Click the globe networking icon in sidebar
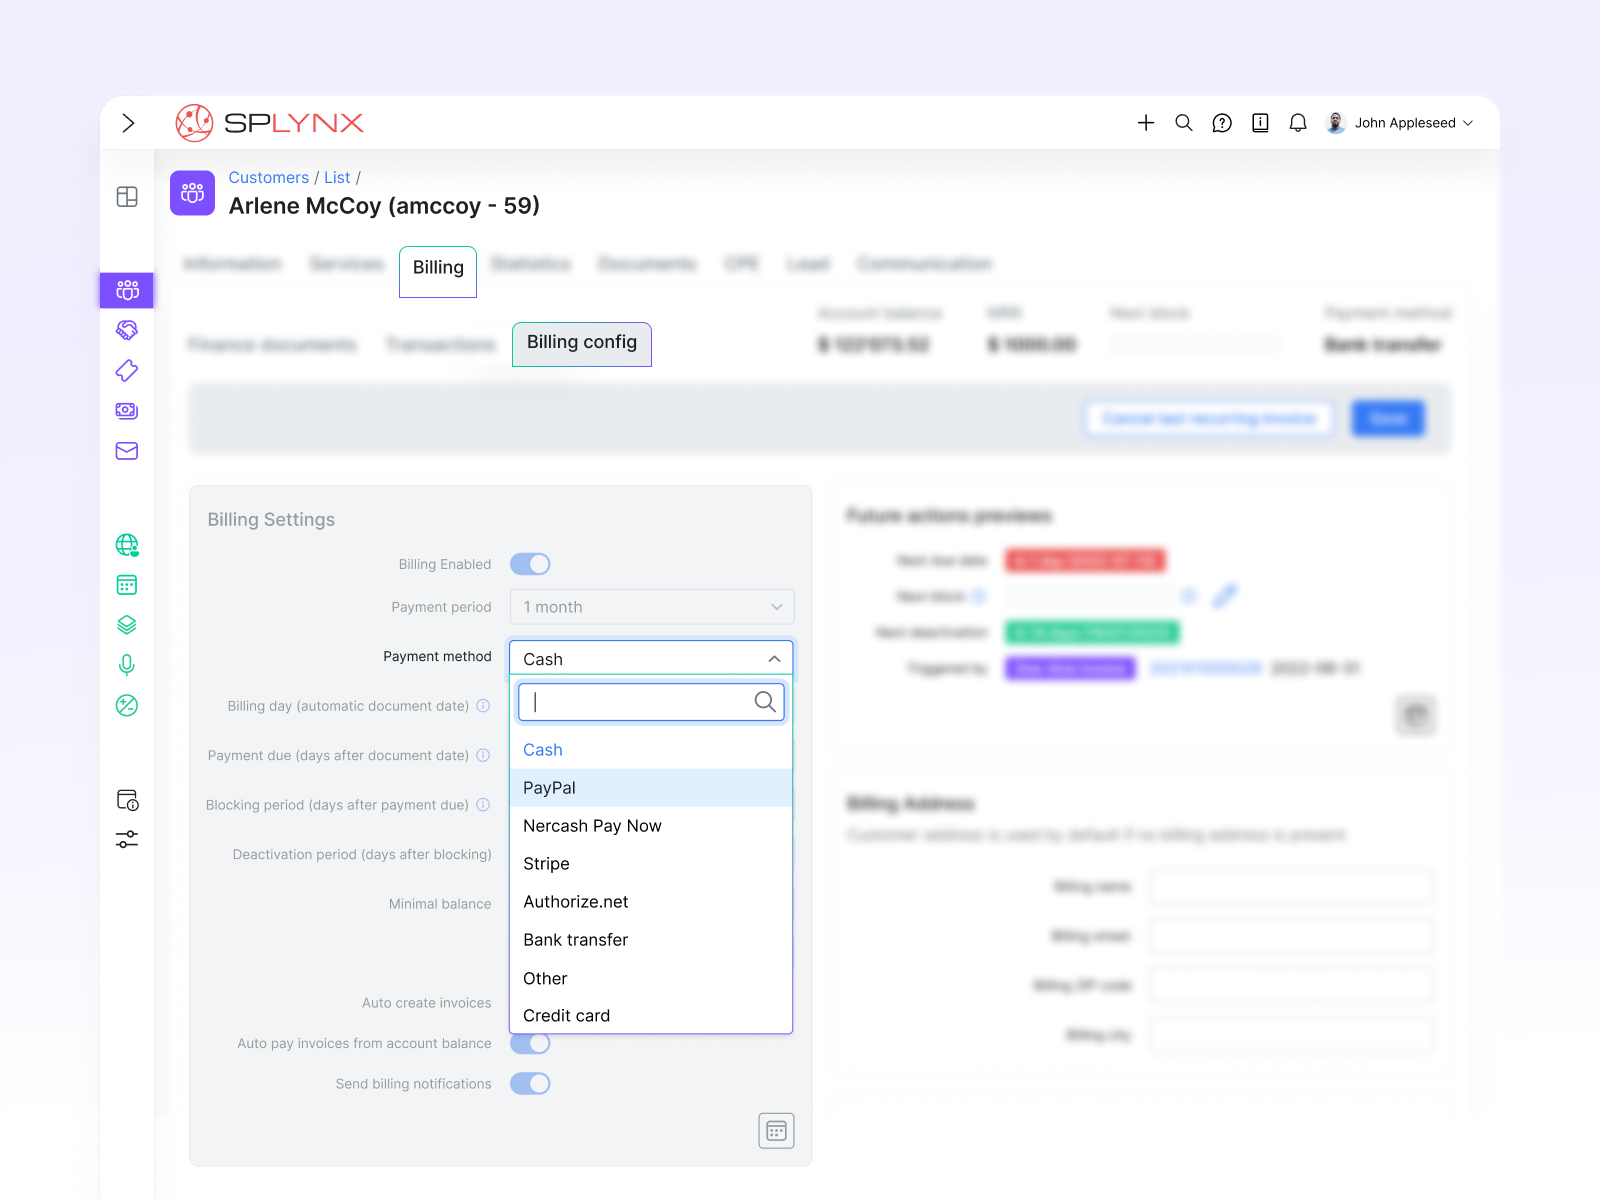This screenshot has width=1600, height=1200. pyautogui.click(x=127, y=545)
